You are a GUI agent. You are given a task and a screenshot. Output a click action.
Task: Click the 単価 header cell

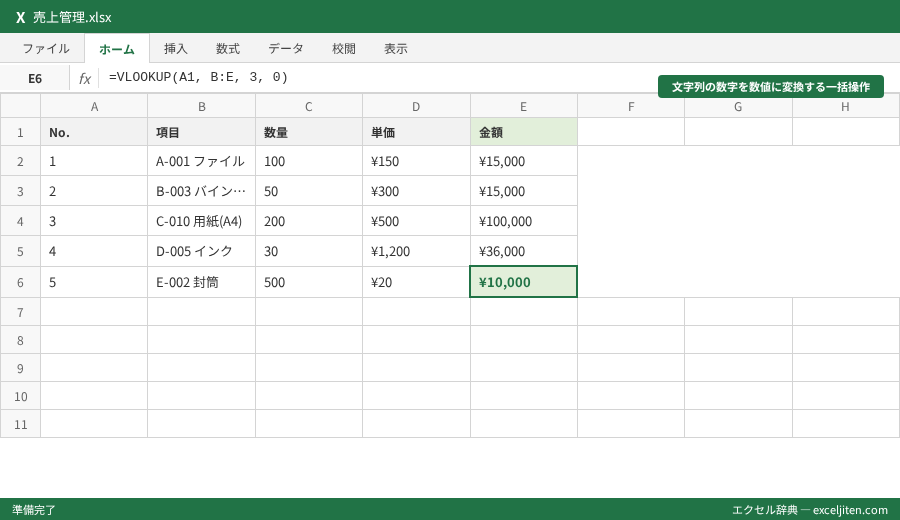click(416, 132)
